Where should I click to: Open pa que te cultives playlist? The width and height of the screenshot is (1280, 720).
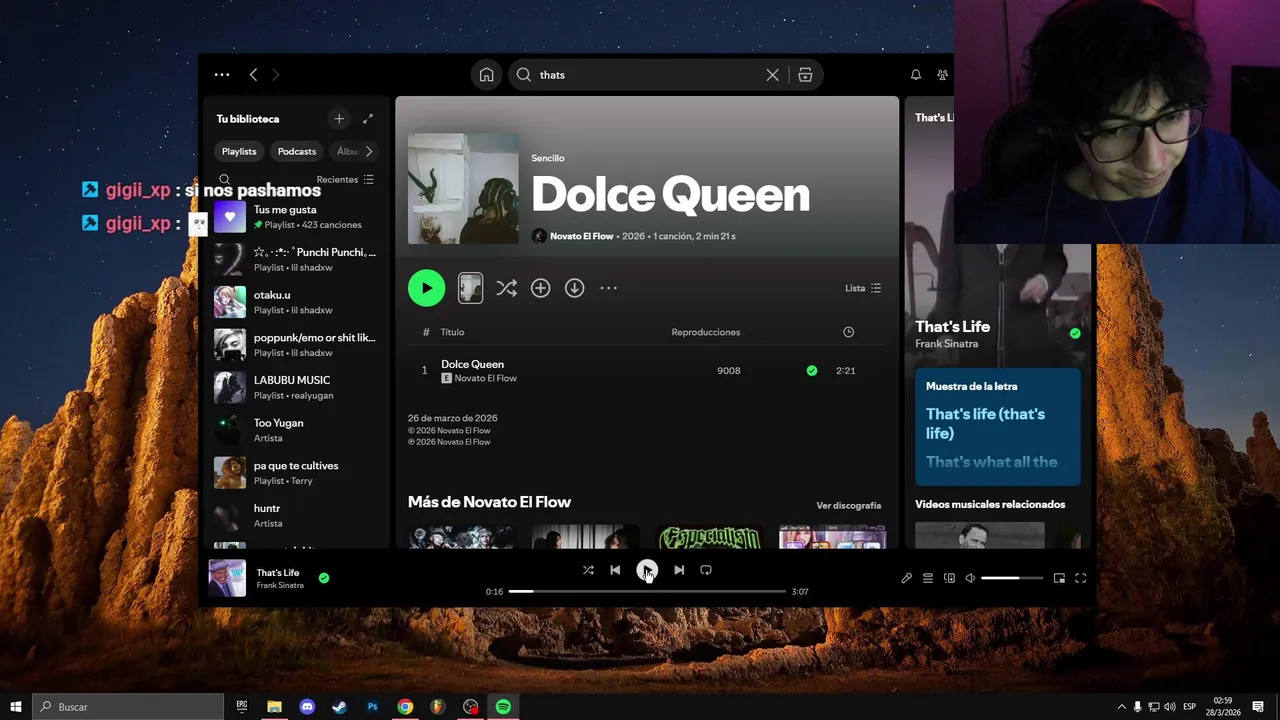295,473
